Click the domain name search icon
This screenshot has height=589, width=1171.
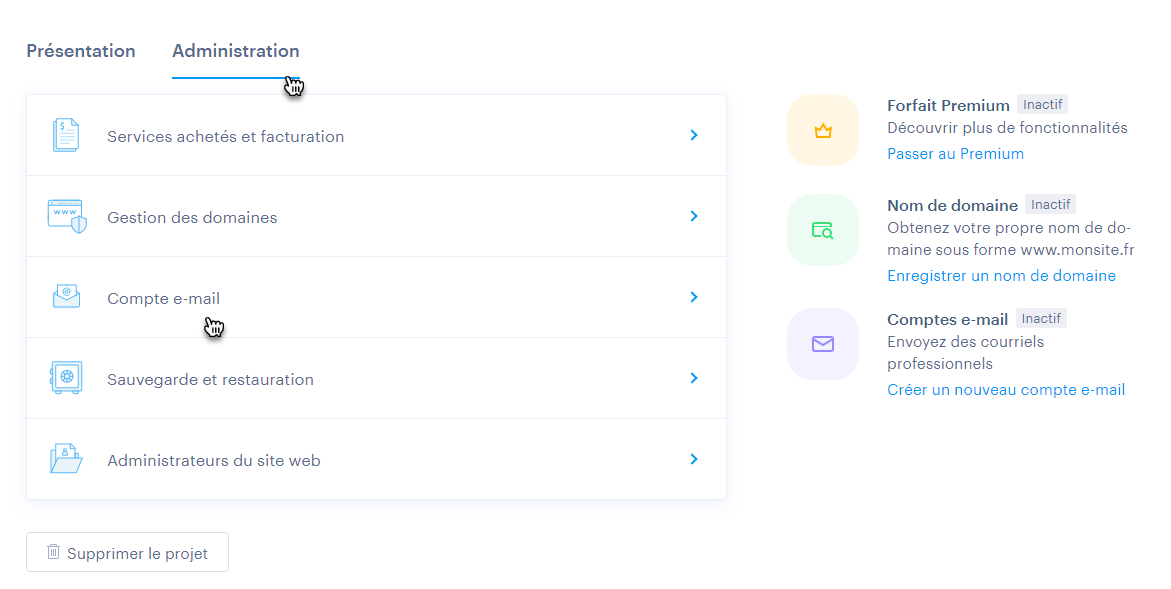[823, 231]
